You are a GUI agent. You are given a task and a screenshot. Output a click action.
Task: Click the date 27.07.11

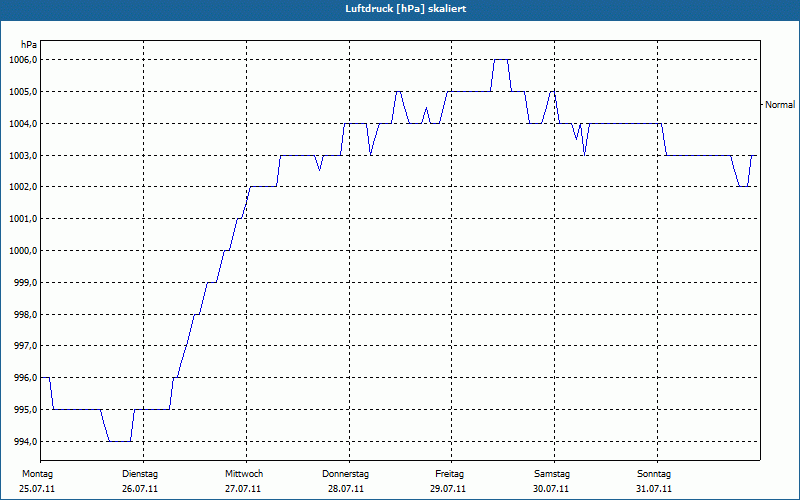(x=243, y=489)
